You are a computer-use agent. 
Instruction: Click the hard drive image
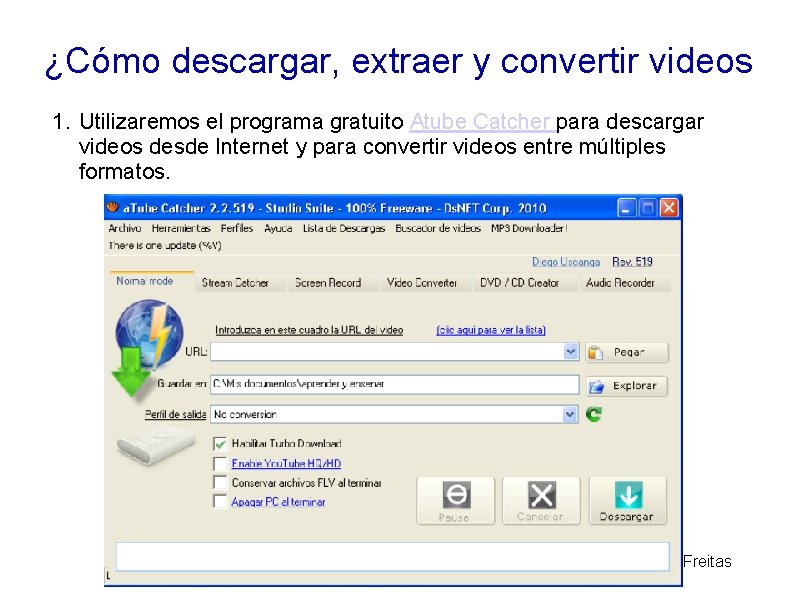(x=156, y=445)
